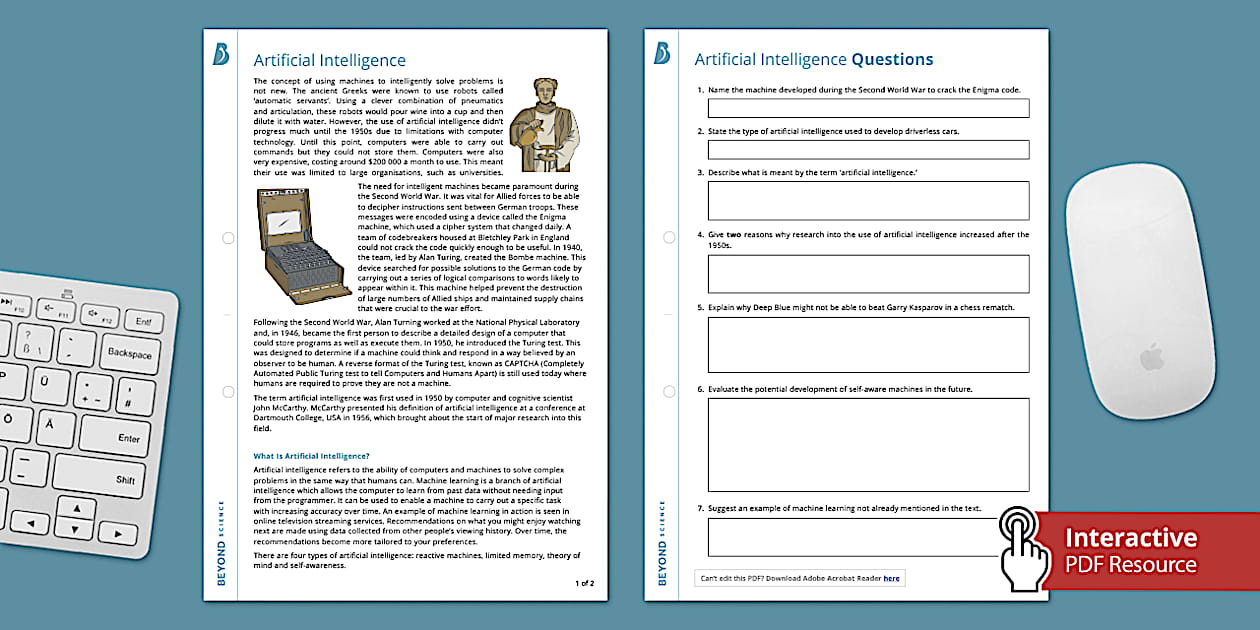1260x630 pixels.
Task: Click the answer box defining artificial intelligence
Action: [x=868, y=199]
